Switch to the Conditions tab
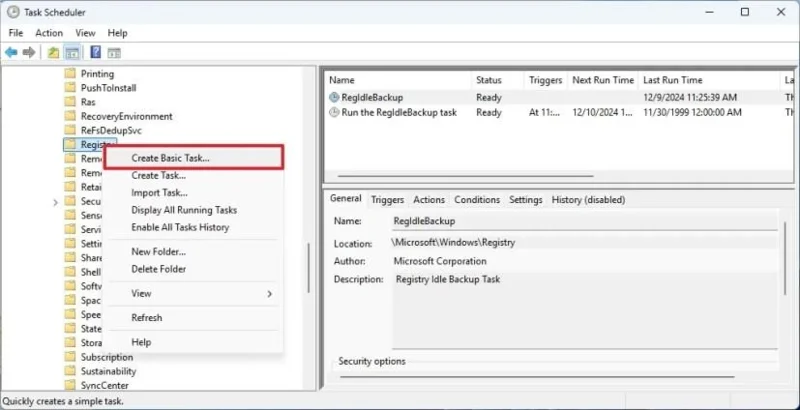 click(x=477, y=200)
